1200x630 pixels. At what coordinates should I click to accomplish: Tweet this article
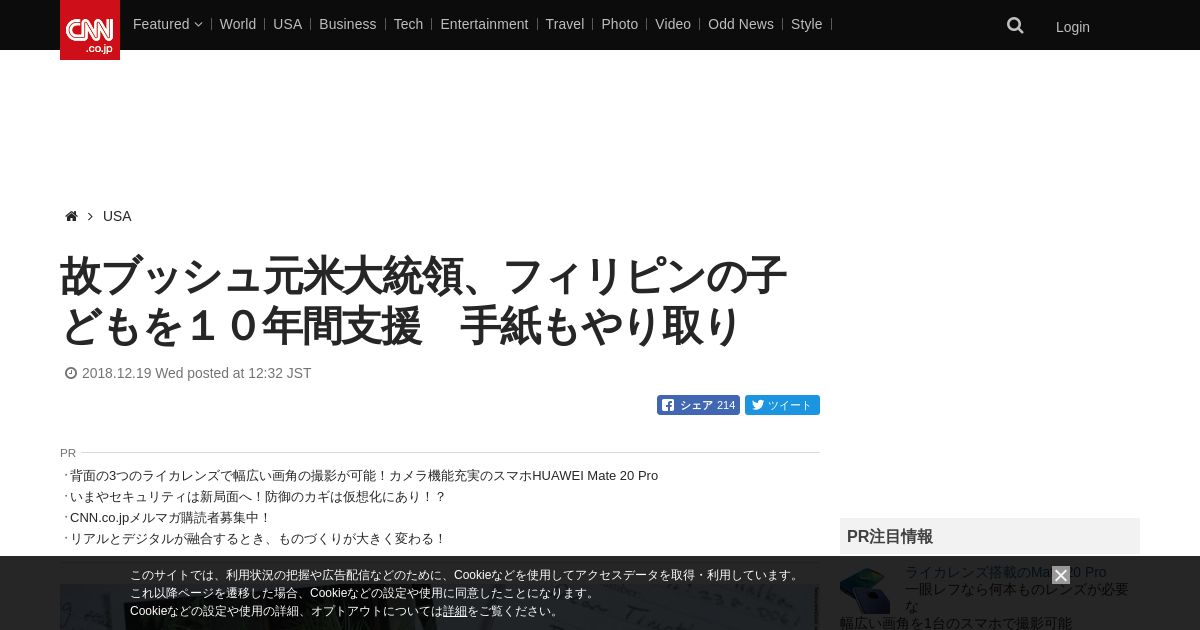coord(782,405)
